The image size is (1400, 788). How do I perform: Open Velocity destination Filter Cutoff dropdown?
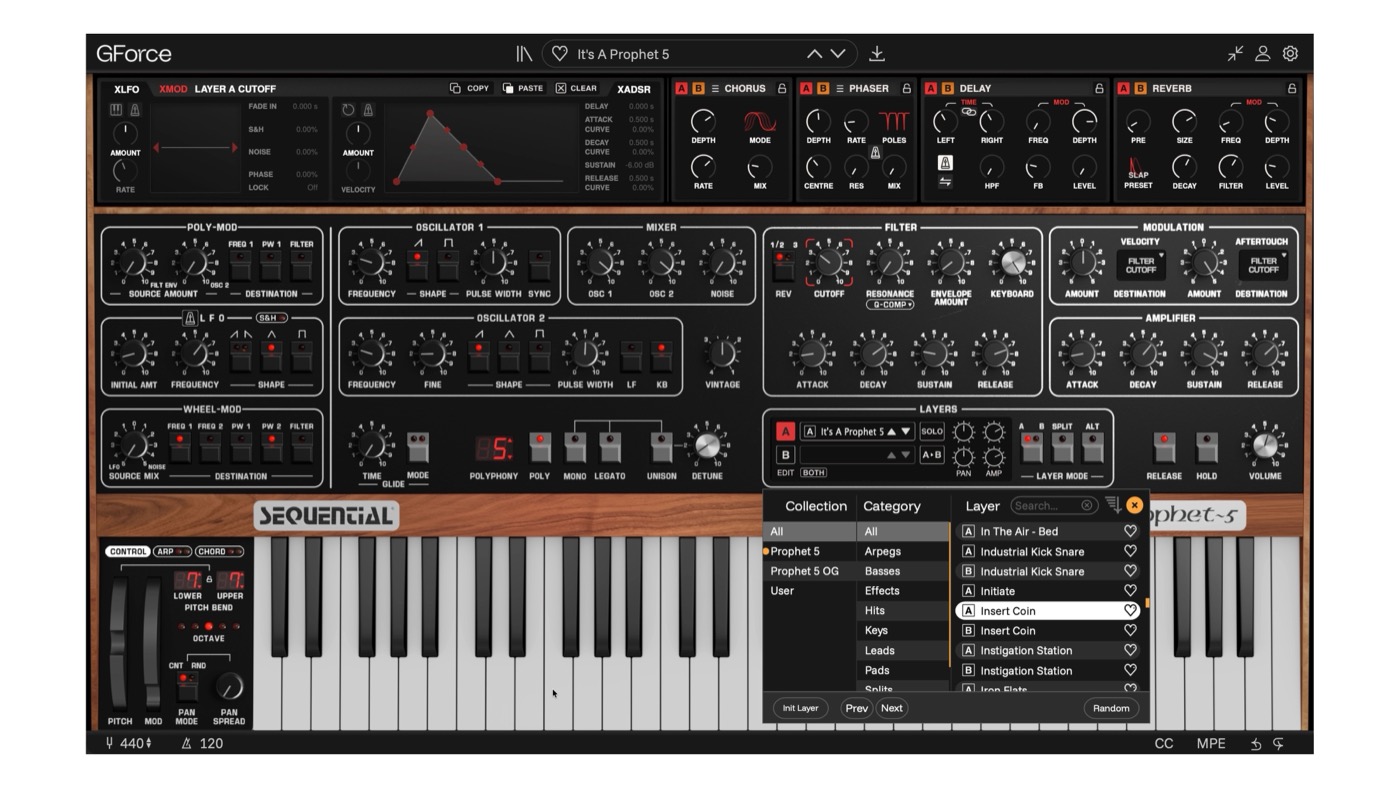point(1141,265)
